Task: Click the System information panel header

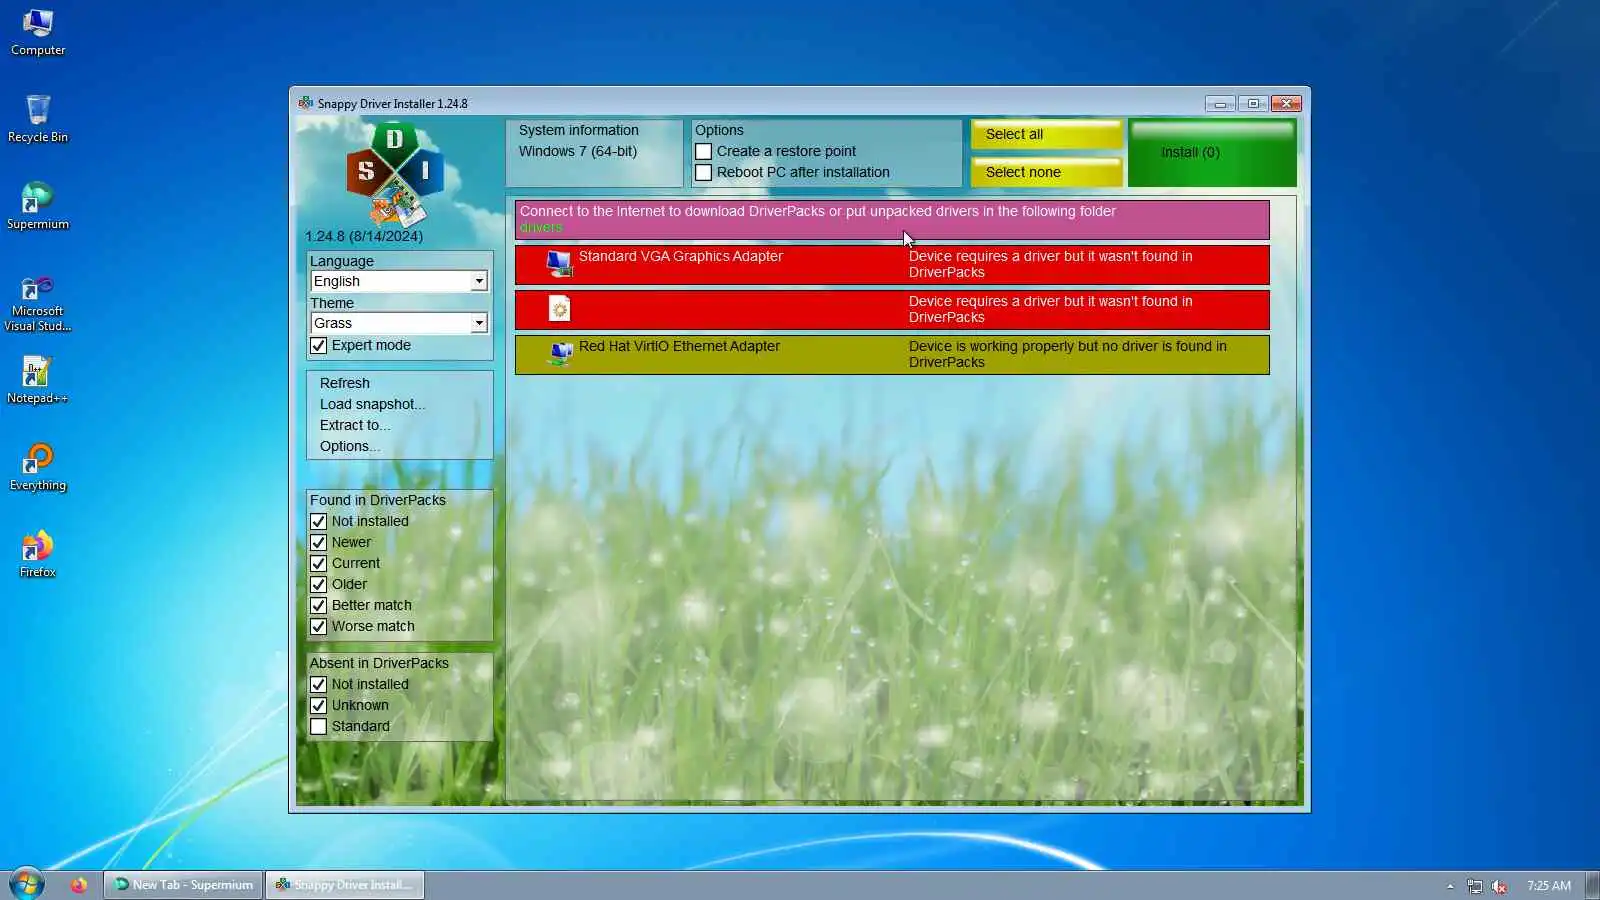Action: (578, 131)
